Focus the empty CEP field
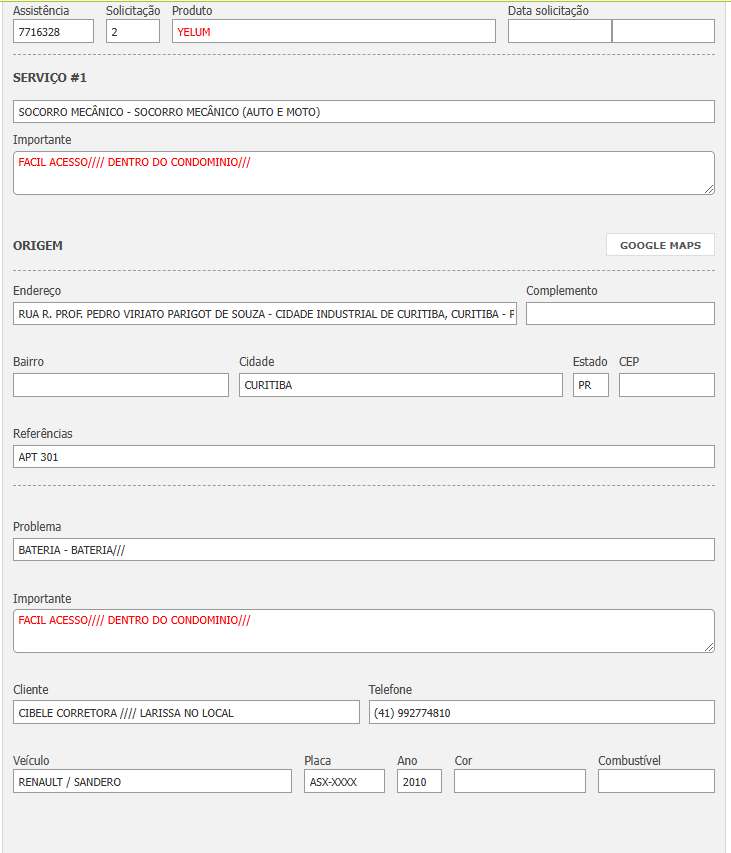Image resolution: width=731 pixels, height=853 pixels. coord(666,385)
